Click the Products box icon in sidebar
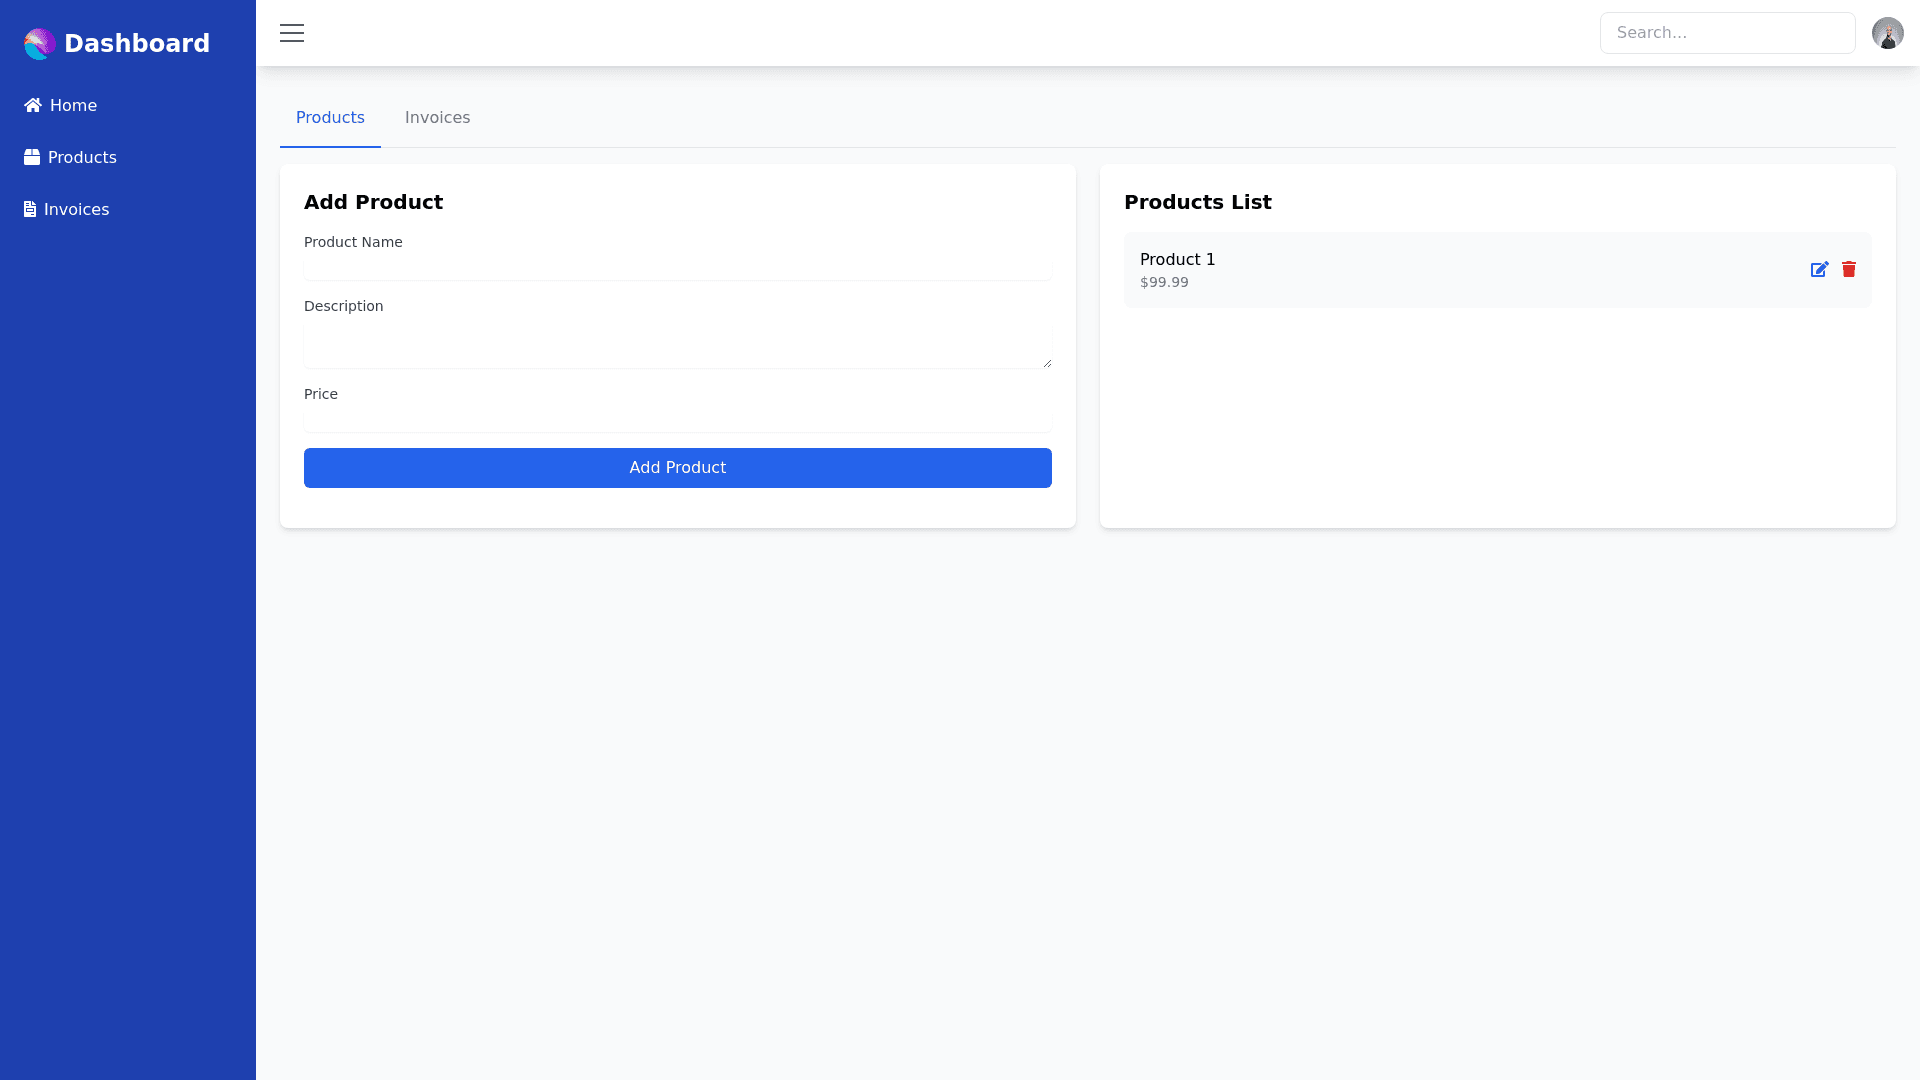Viewport: 1920px width, 1080px height. tap(32, 157)
